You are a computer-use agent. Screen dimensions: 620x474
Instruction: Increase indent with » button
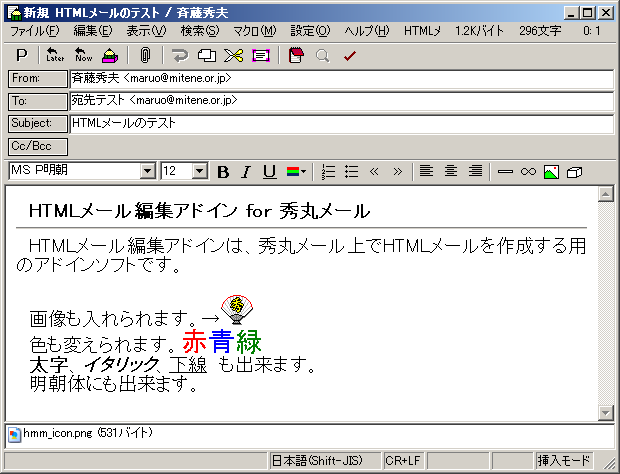coord(397,172)
